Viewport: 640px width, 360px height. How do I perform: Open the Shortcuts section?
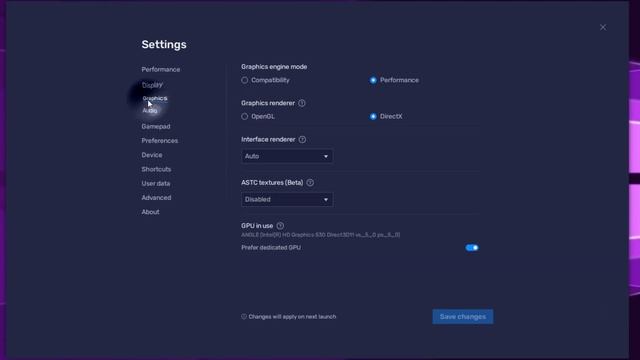point(156,169)
